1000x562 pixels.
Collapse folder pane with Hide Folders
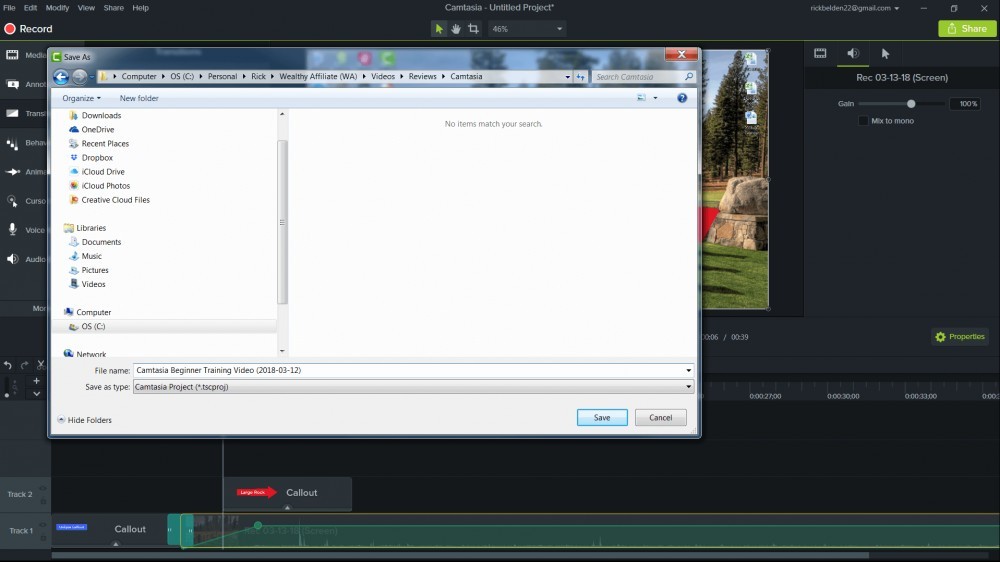click(84, 420)
